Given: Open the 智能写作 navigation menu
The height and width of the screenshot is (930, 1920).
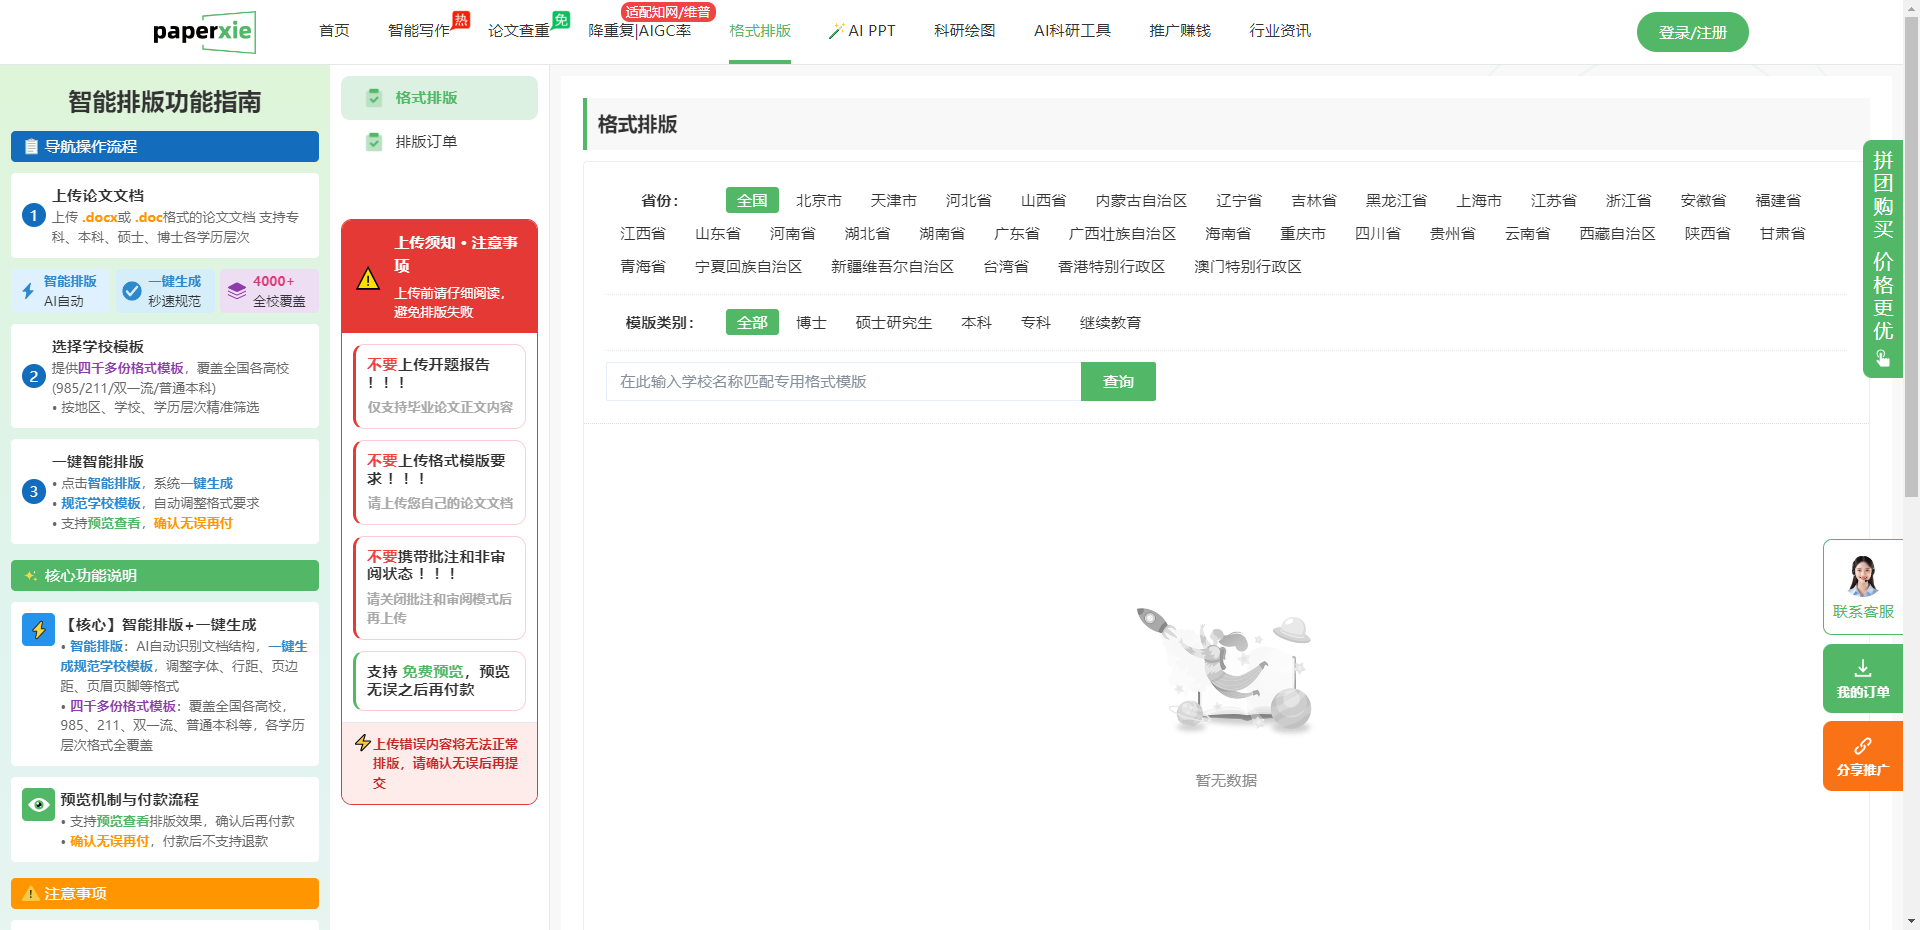Looking at the screenshot, I should point(418,31).
